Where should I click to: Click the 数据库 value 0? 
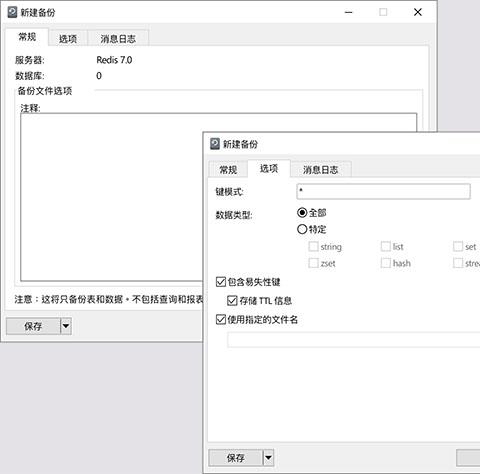point(99,76)
